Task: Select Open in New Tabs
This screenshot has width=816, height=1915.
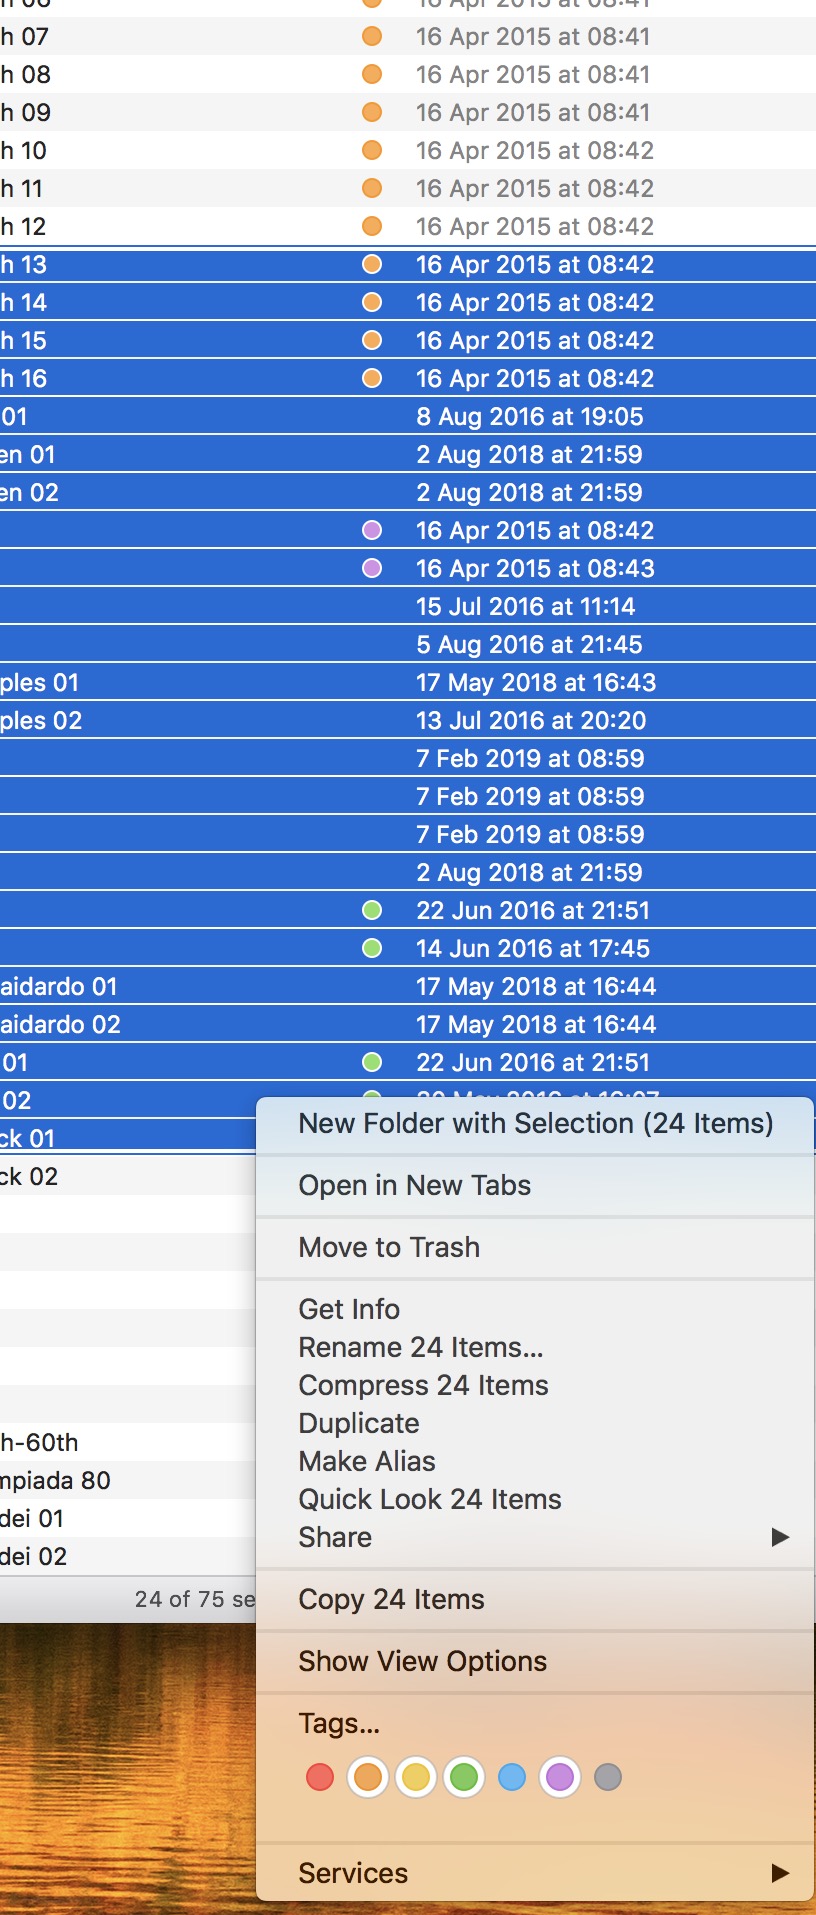Action: click(414, 1185)
